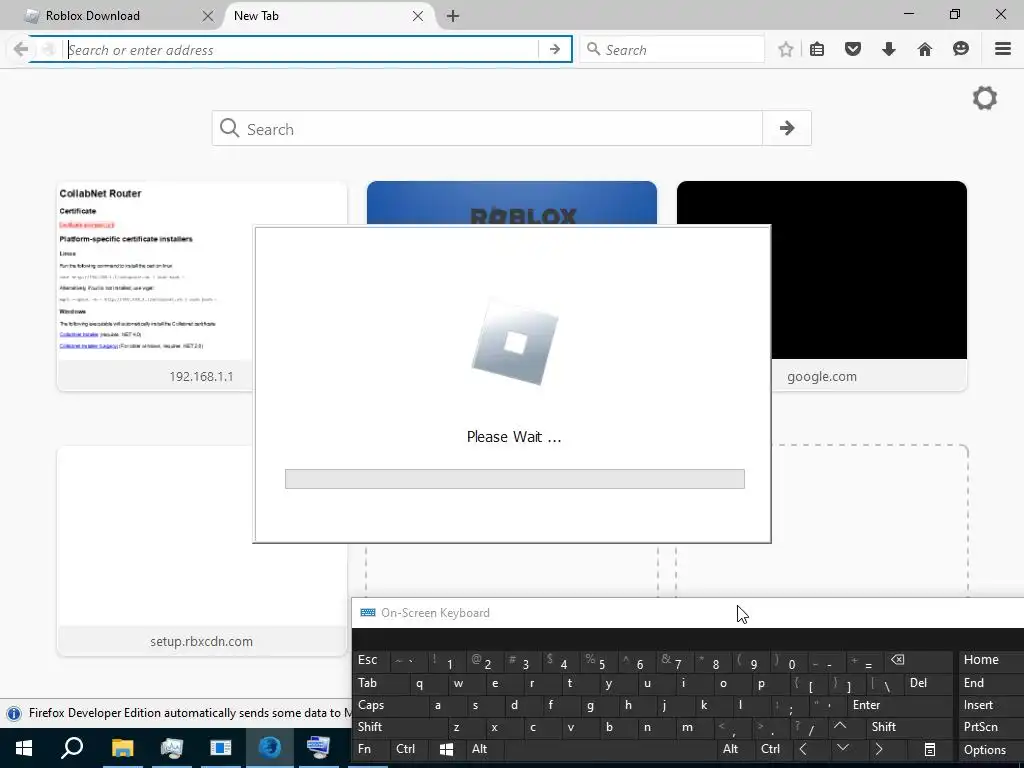The height and width of the screenshot is (768, 1024).
Task: Open the Pocket icon in toolbar
Action: tap(852, 49)
